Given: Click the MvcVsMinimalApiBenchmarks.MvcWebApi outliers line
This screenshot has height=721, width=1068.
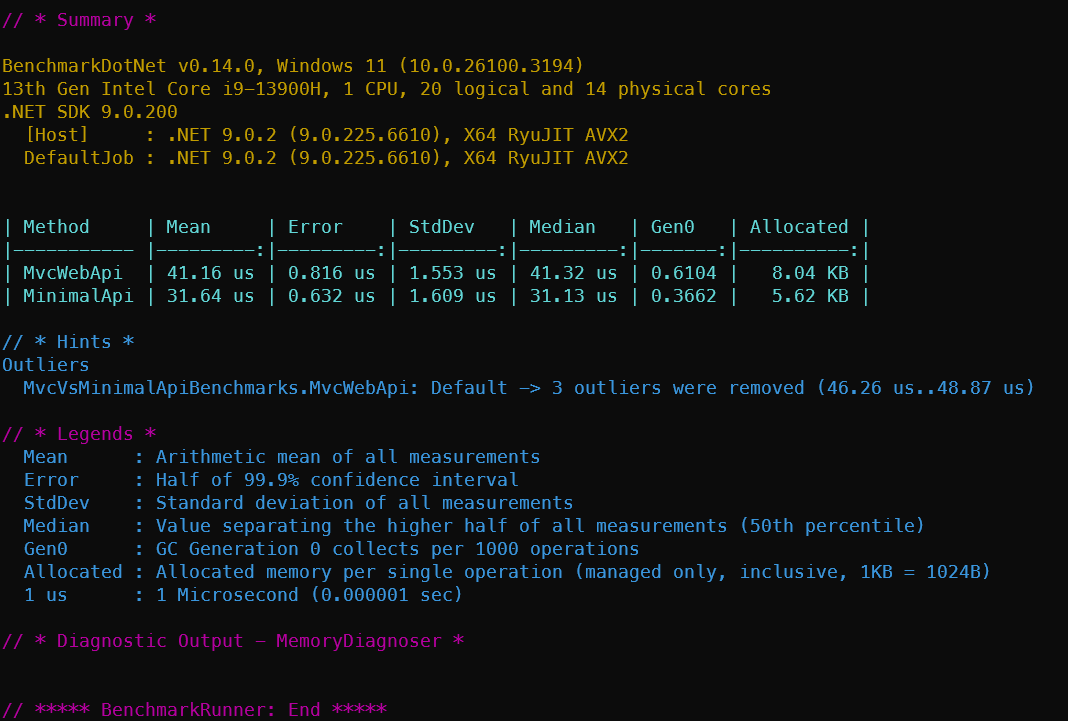Looking at the screenshot, I should [529, 388].
